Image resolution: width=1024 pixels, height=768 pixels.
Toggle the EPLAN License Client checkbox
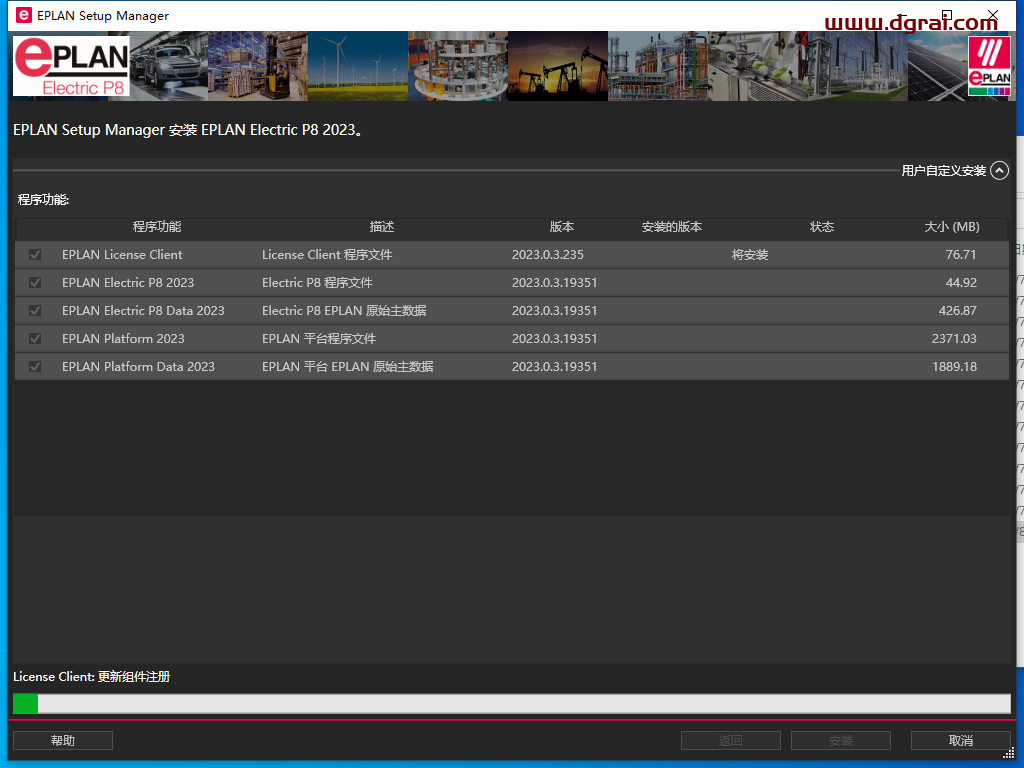coord(35,255)
